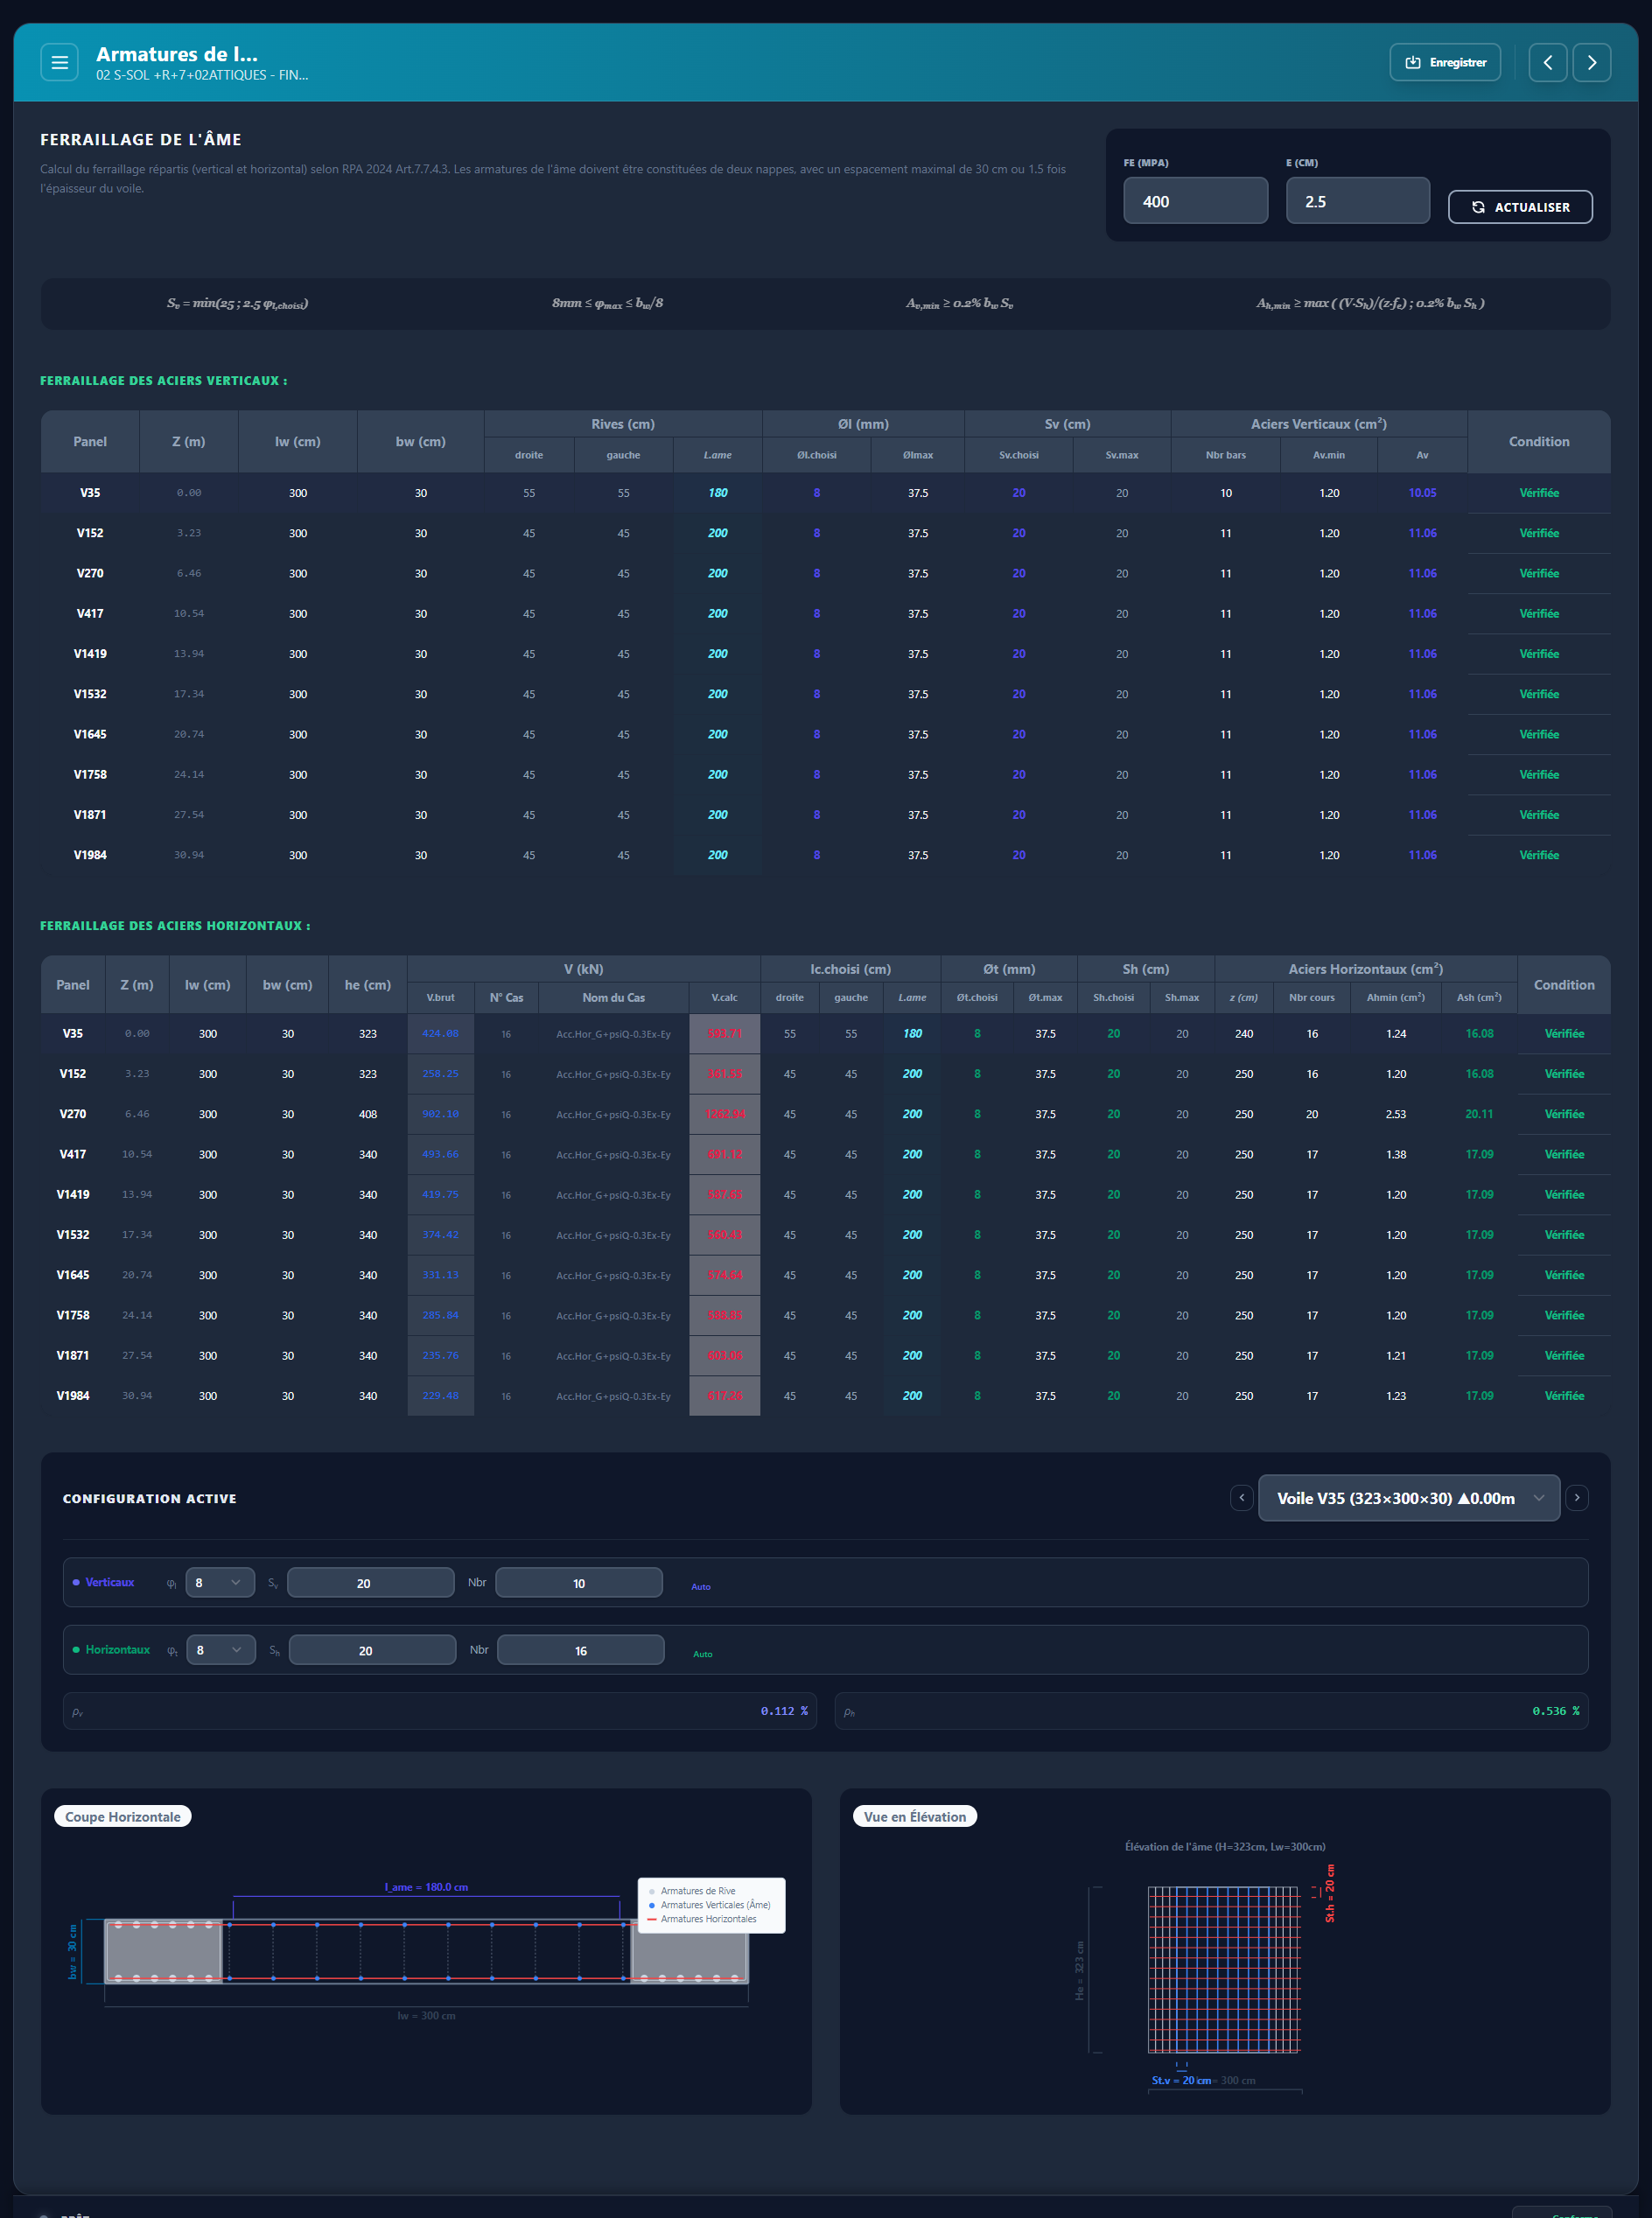
Task: Switch to the Vue en Élévation view
Action: [914, 1816]
